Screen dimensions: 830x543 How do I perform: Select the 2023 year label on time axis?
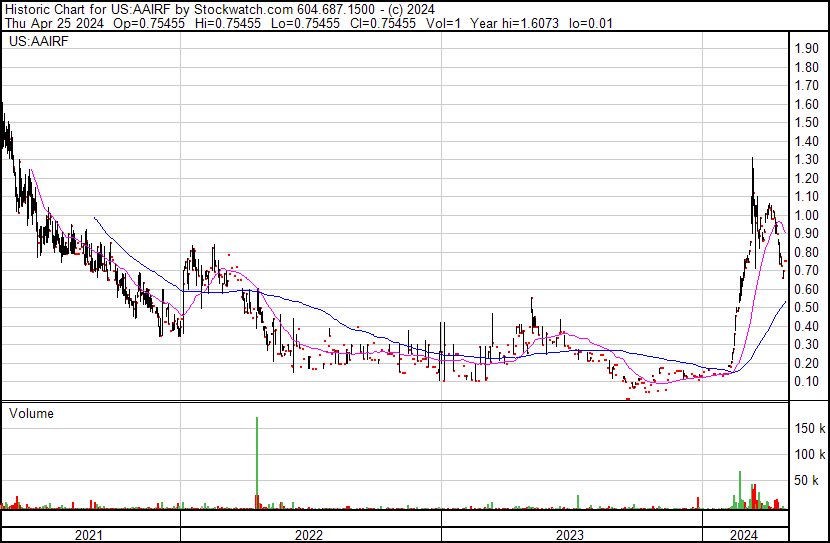click(x=570, y=534)
